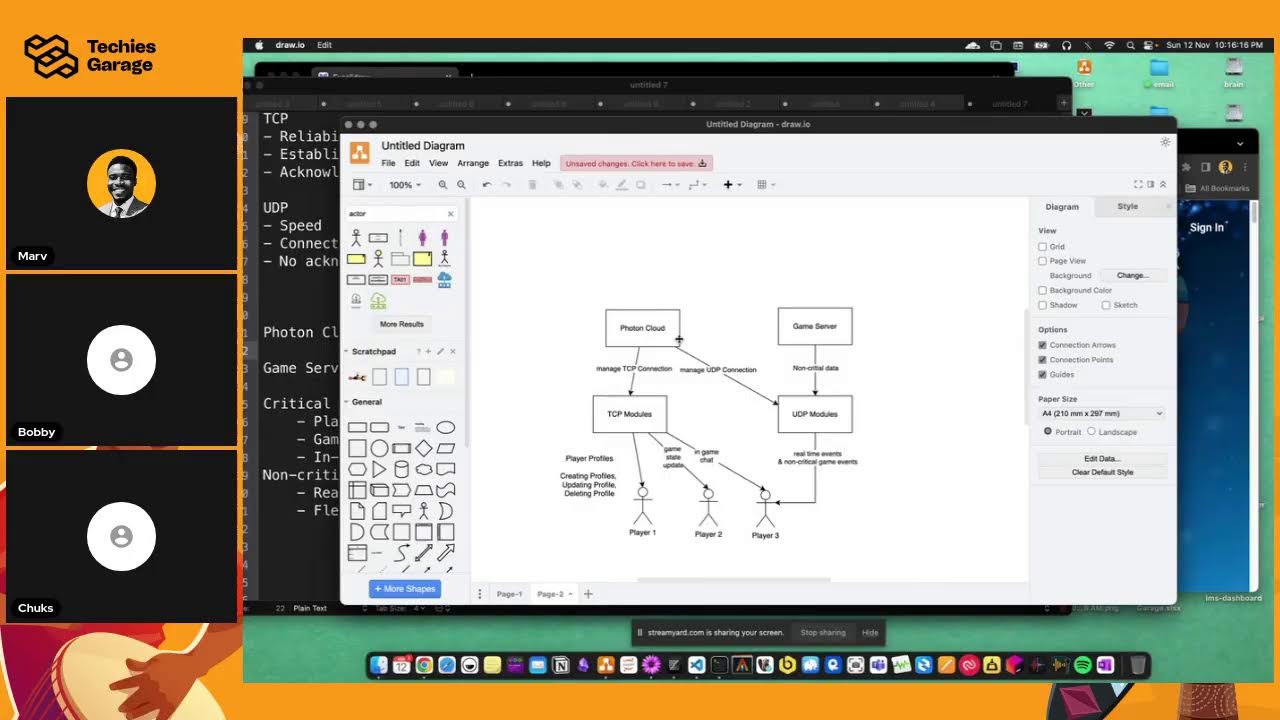Image resolution: width=1280 pixels, height=720 pixels.
Task: Collapse toolbar with double chevron icon
Action: 1162,185
